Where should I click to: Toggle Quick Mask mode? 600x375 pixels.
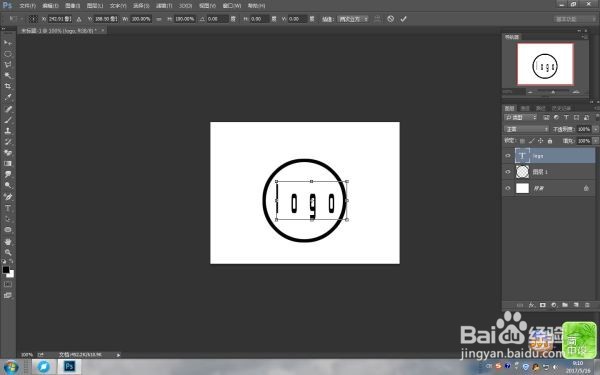[x=8, y=284]
